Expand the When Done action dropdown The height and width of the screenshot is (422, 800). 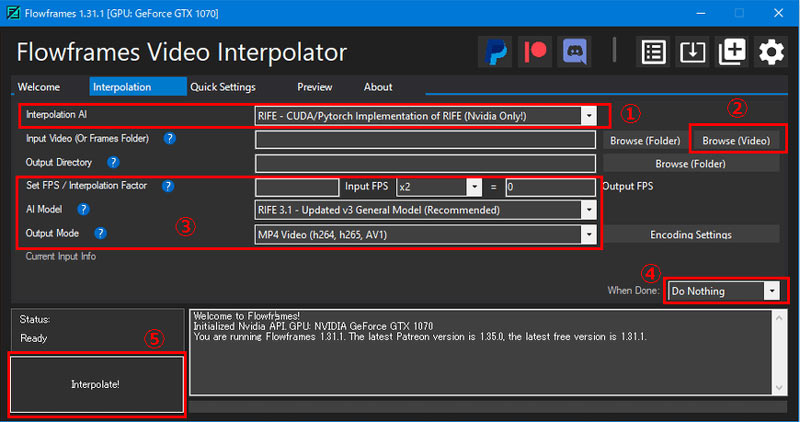[770, 291]
